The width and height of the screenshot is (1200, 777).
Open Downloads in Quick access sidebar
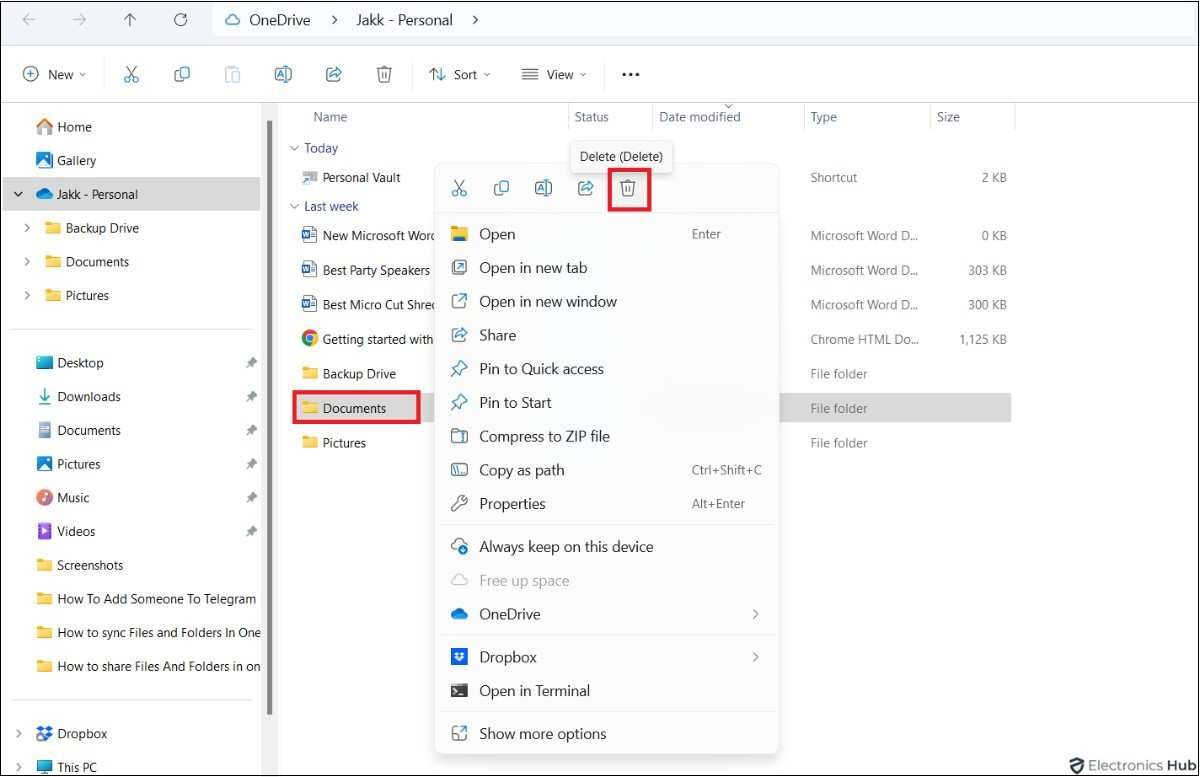(x=88, y=397)
